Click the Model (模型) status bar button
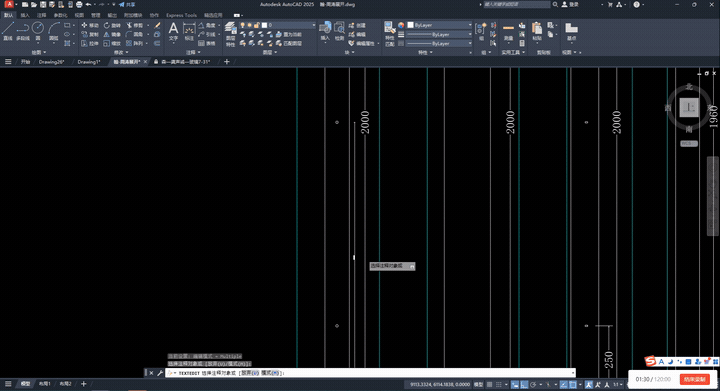The height and width of the screenshot is (391, 720). [478, 385]
